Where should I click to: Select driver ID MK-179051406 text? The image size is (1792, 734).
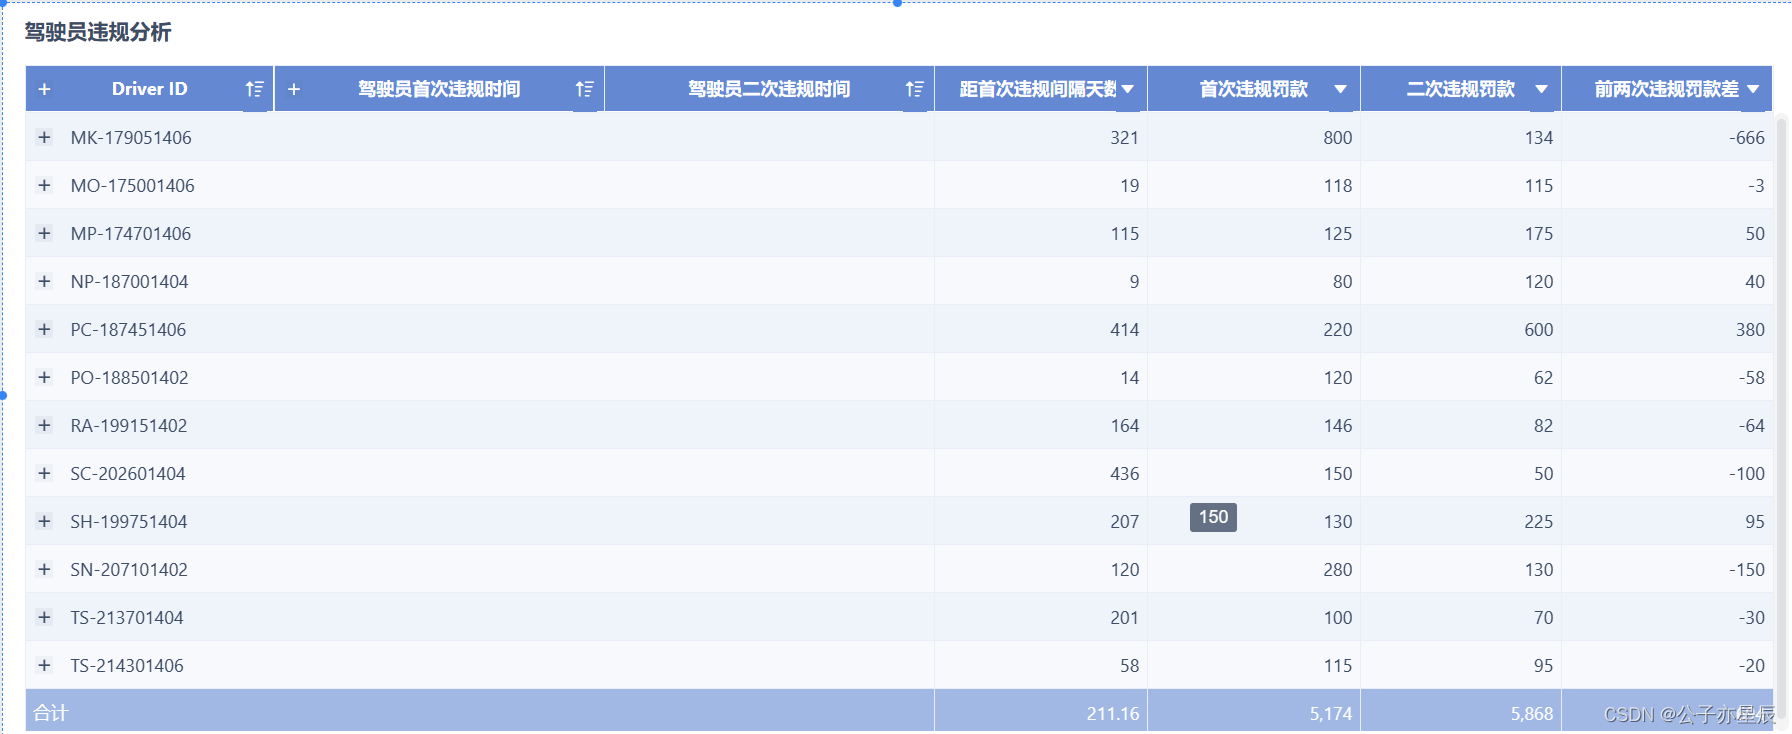pos(131,137)
